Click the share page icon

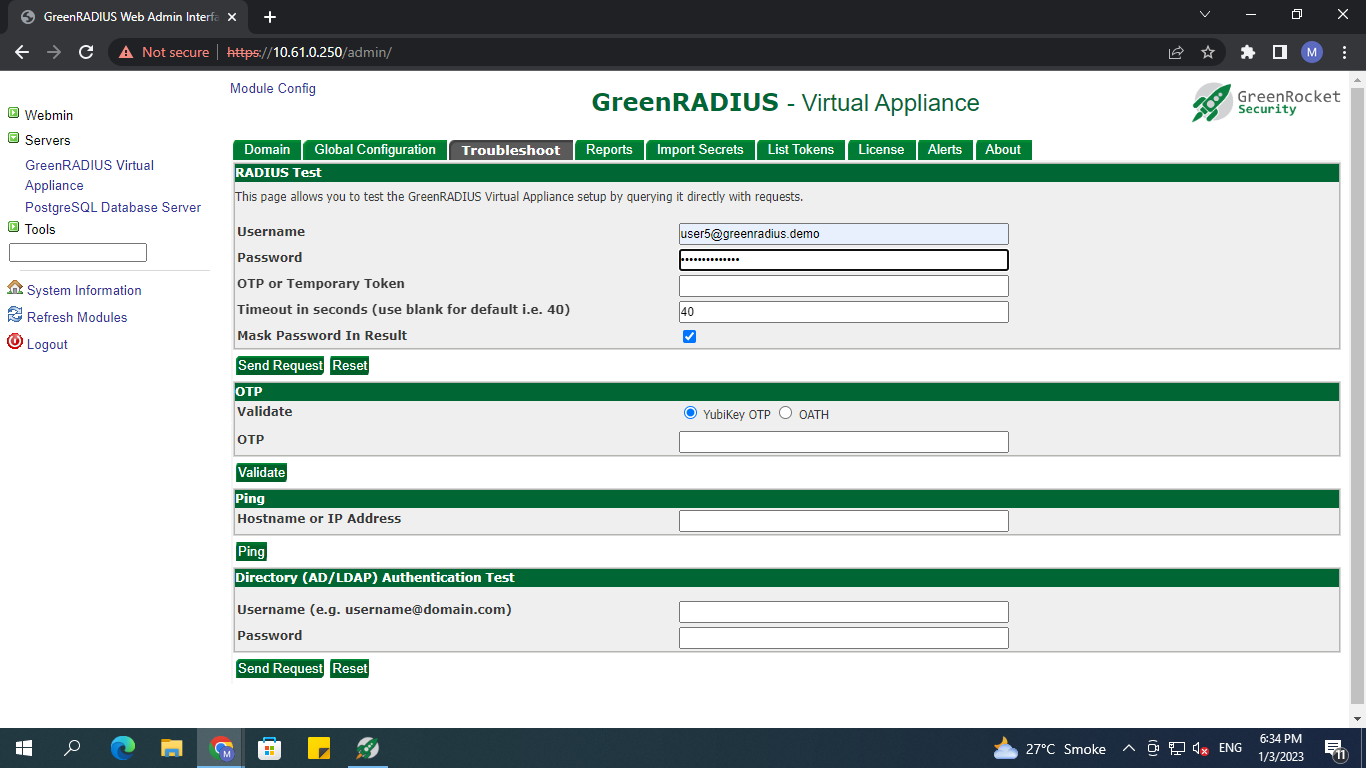pyautogui.click(x=1176, y=52)
